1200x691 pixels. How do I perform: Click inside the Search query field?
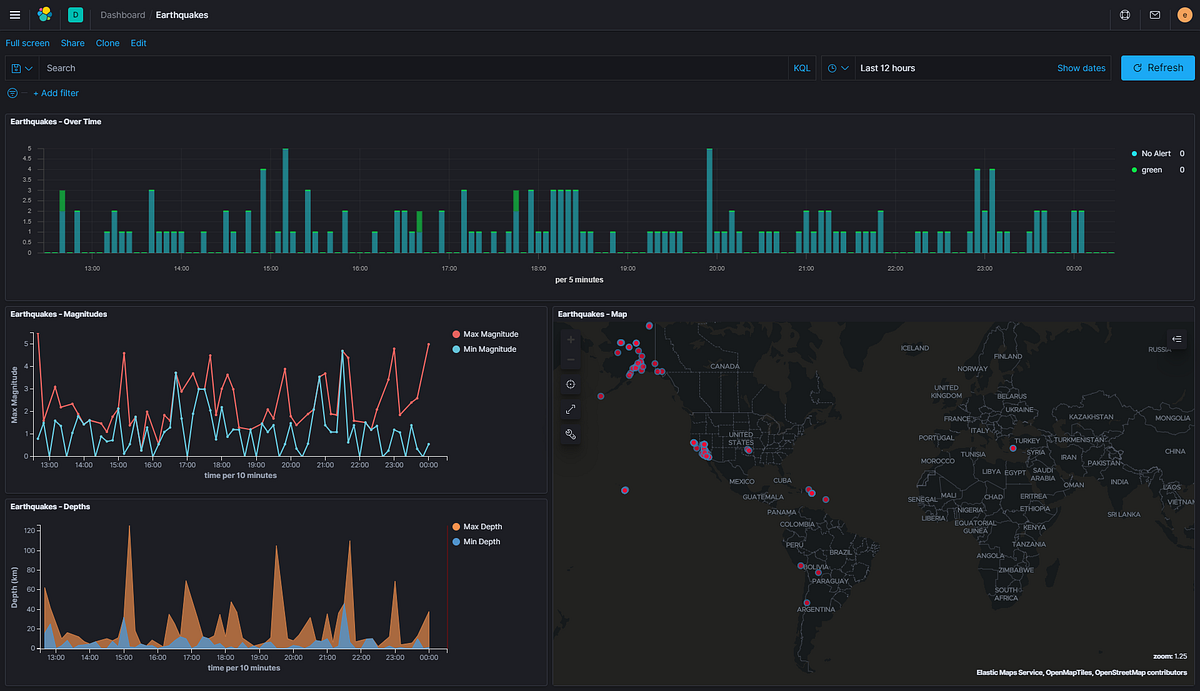[400, 67]
